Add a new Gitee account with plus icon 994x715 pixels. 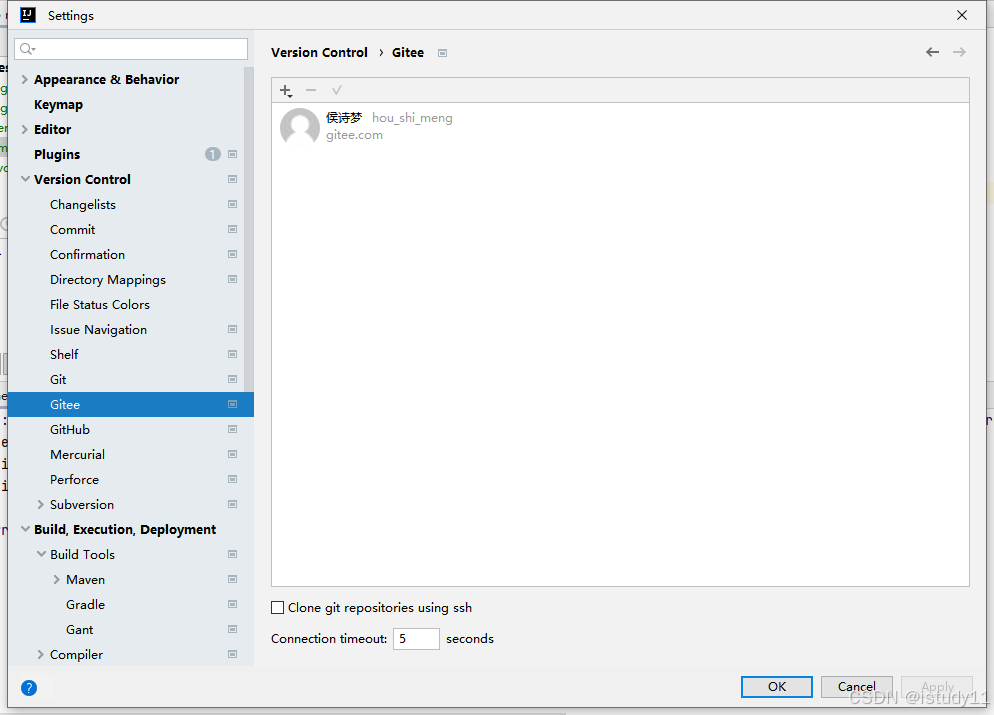(x=286, y=91)
